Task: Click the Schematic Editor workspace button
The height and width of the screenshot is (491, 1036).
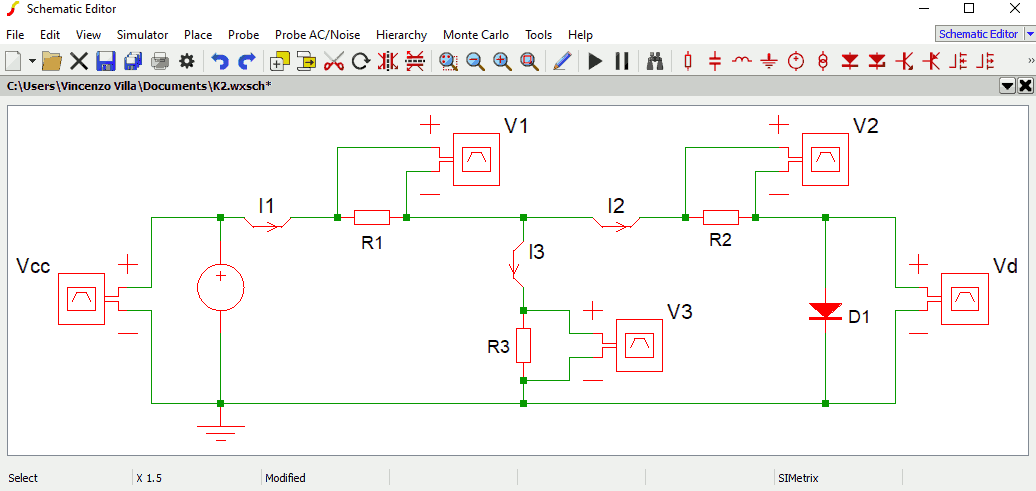Action: (x=979, y=34)
